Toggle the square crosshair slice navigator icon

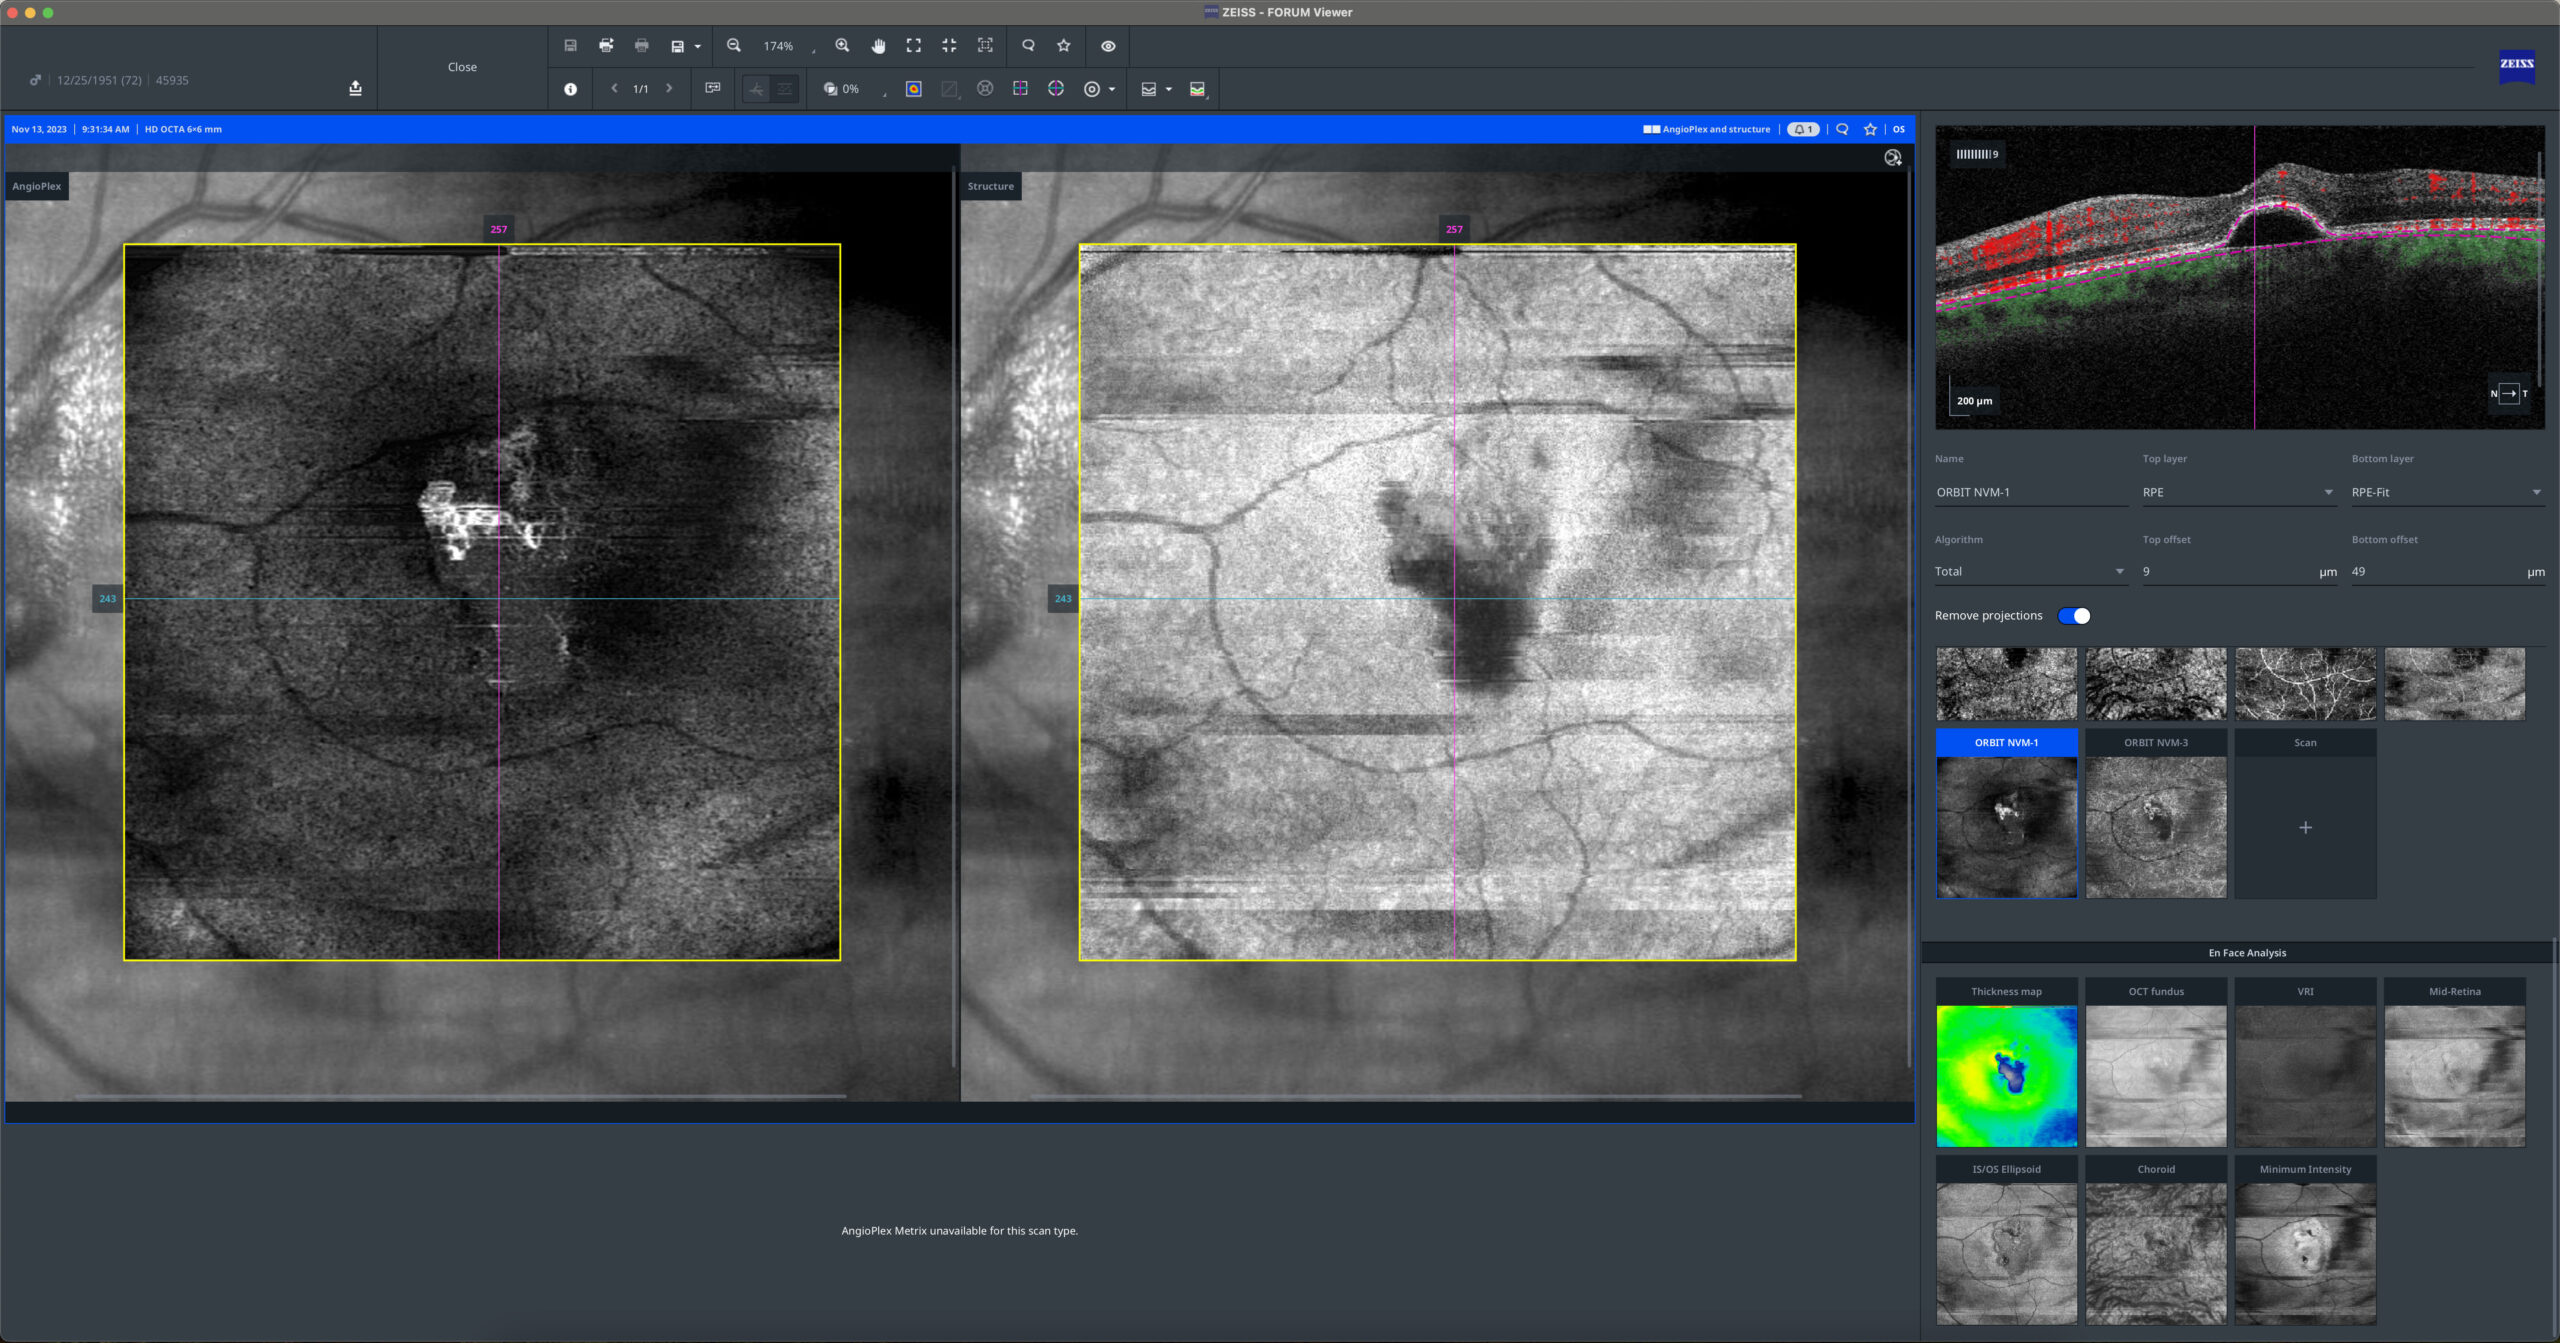click(1020, 89)
